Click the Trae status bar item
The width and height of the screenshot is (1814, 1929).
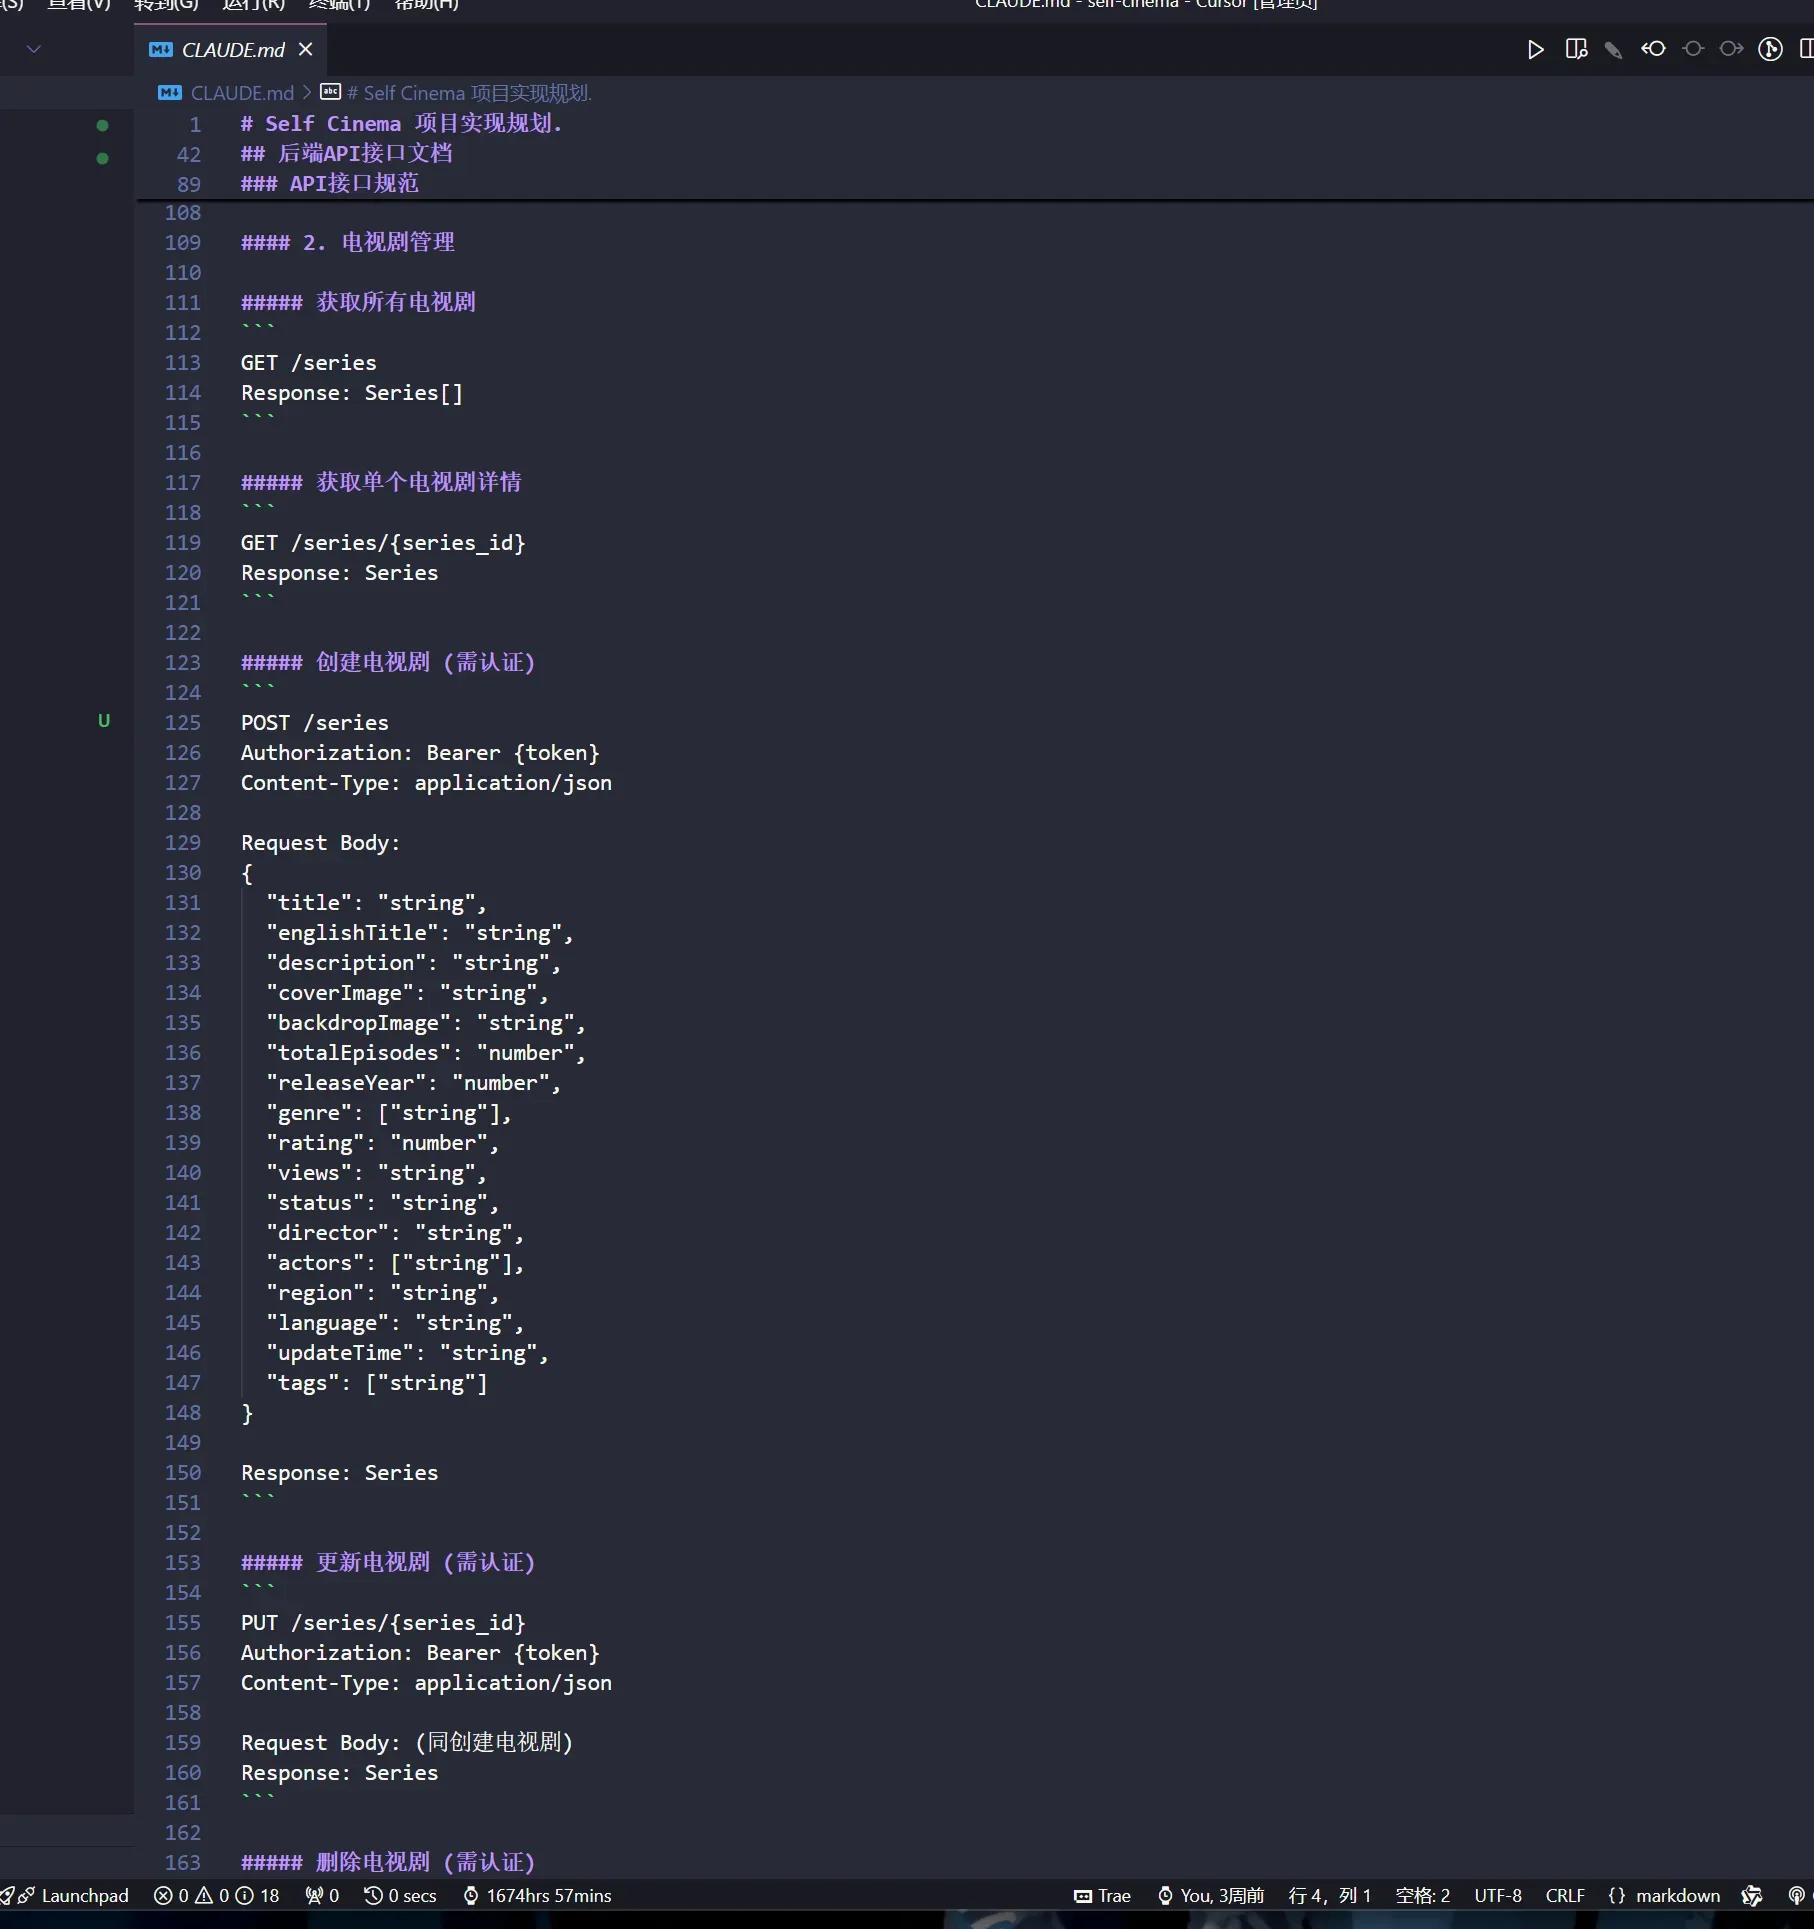tap(1102, 1895)
